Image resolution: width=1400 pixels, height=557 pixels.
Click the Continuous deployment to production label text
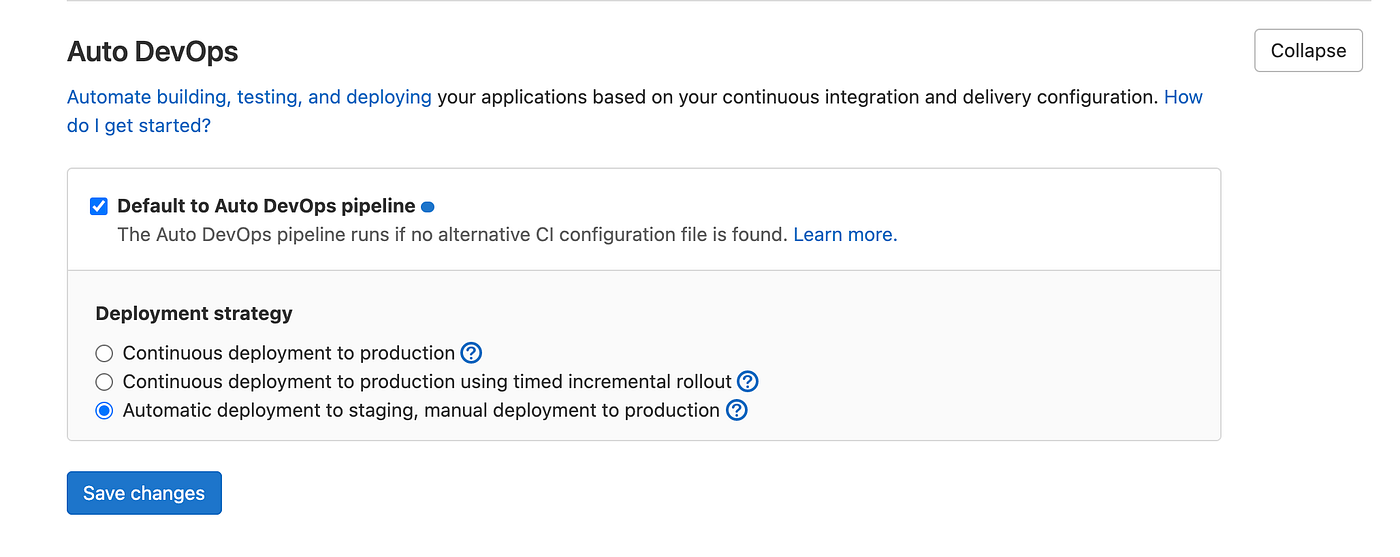288,353
